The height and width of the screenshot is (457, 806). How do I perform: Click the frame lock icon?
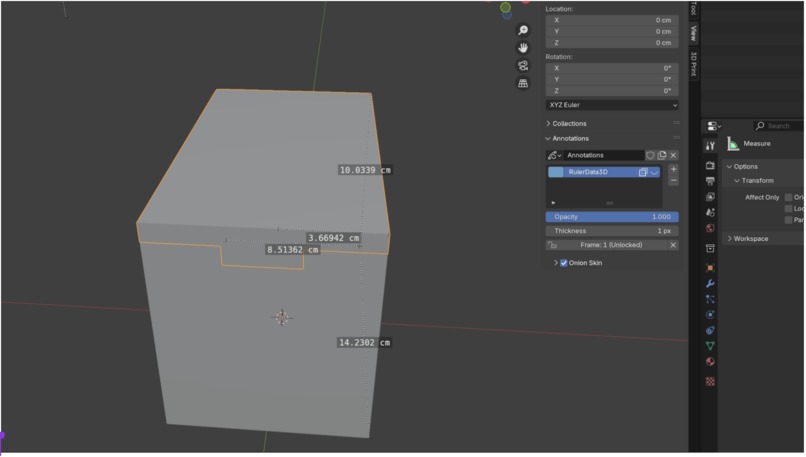(552, 245)
